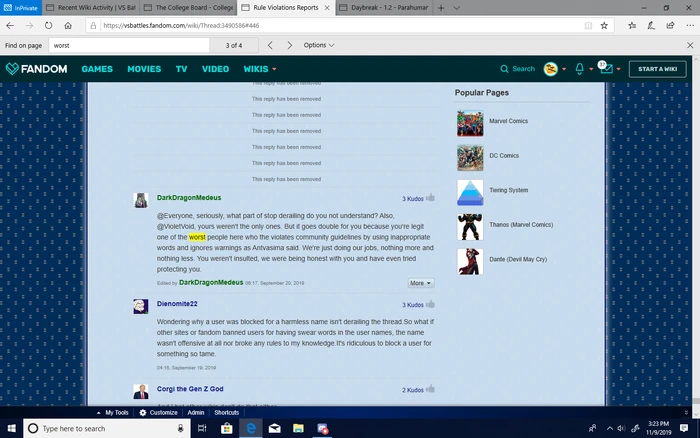Image resolution: width=700 pixels, height=438 pixels.
Task: Open Dante (Devil May Cry) page
Action: coord(518,259)
